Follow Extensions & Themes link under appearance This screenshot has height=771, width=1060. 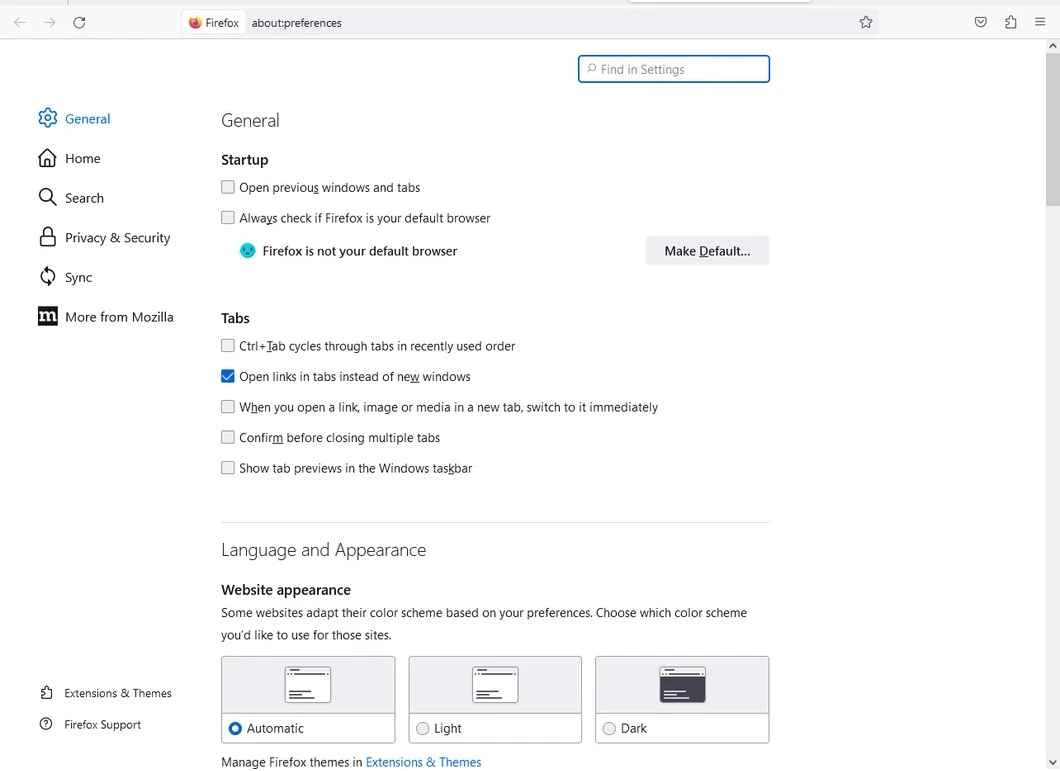(423, 762)
